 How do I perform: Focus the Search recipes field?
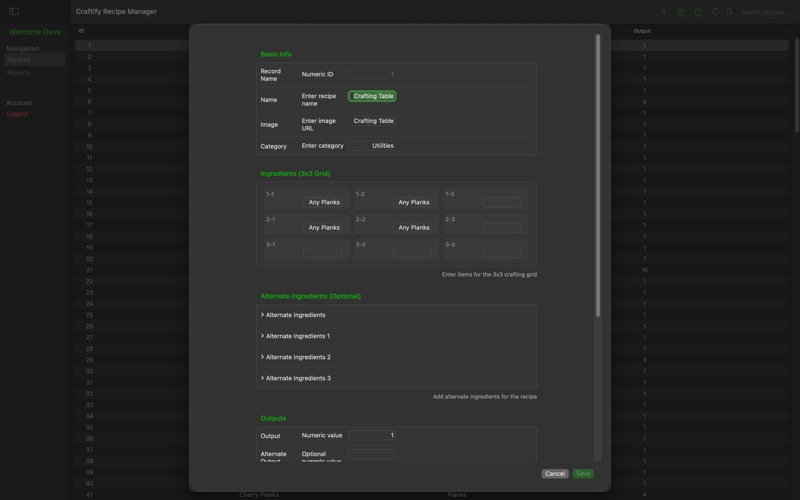[765, 12]
